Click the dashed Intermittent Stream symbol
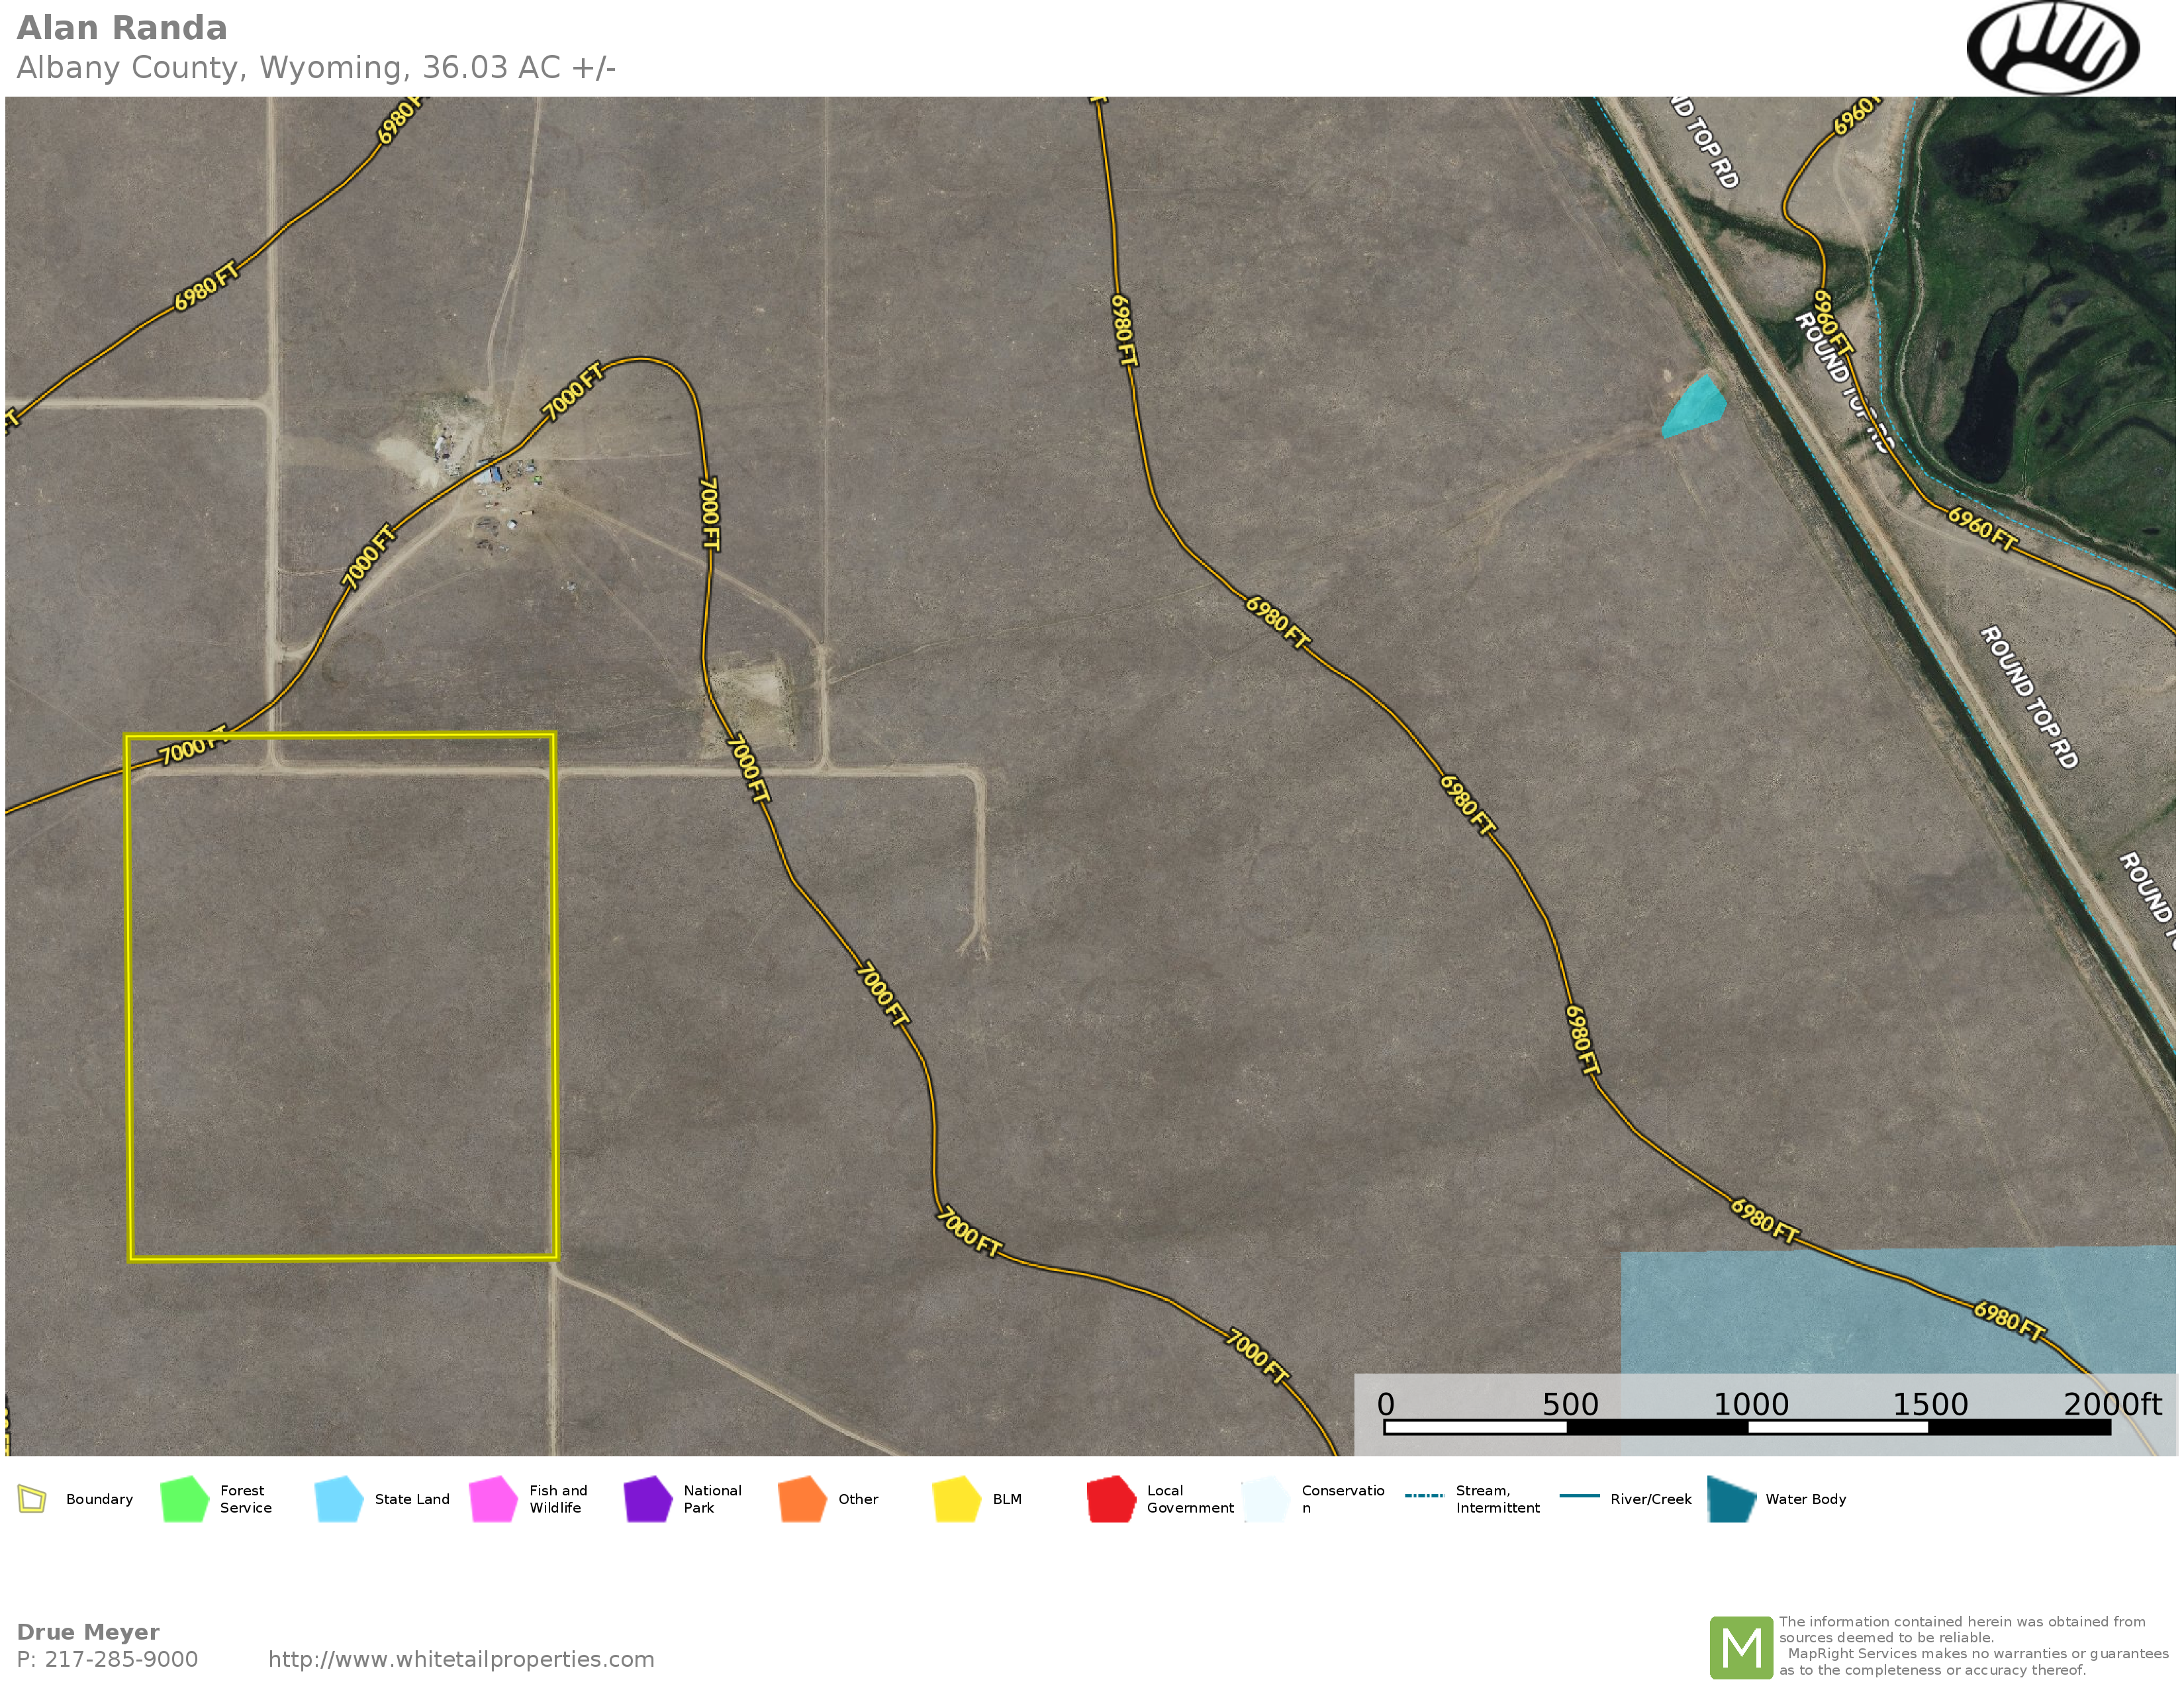2184x1688 pixels. [1424, 1496]
